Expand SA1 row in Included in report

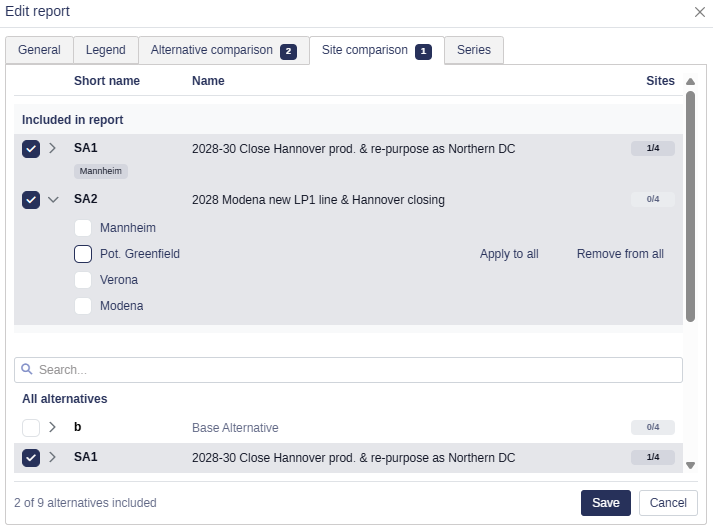pyautogui.click(x=53, y=148)
